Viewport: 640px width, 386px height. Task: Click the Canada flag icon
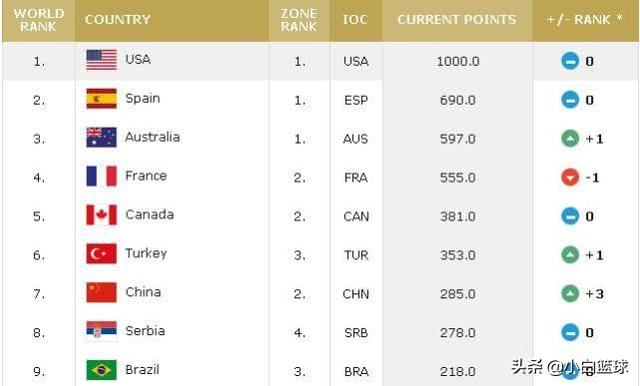[102, 215]
